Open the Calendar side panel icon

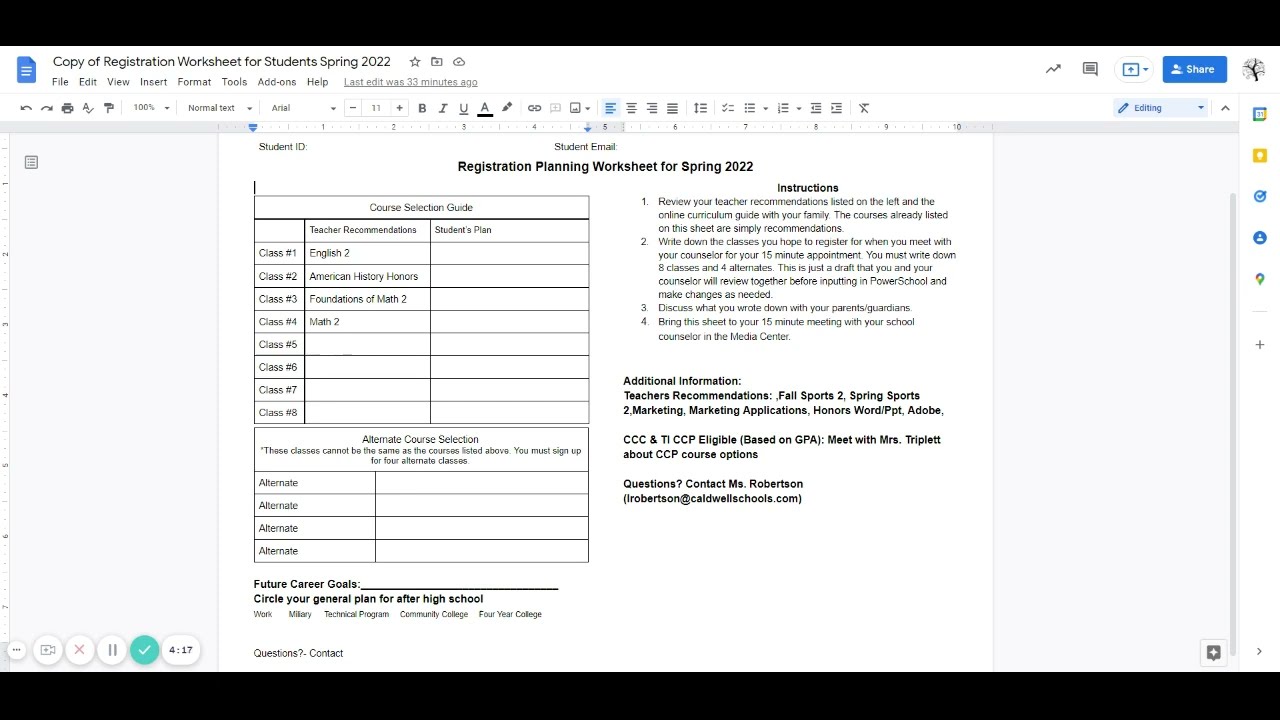(1260, 114)
